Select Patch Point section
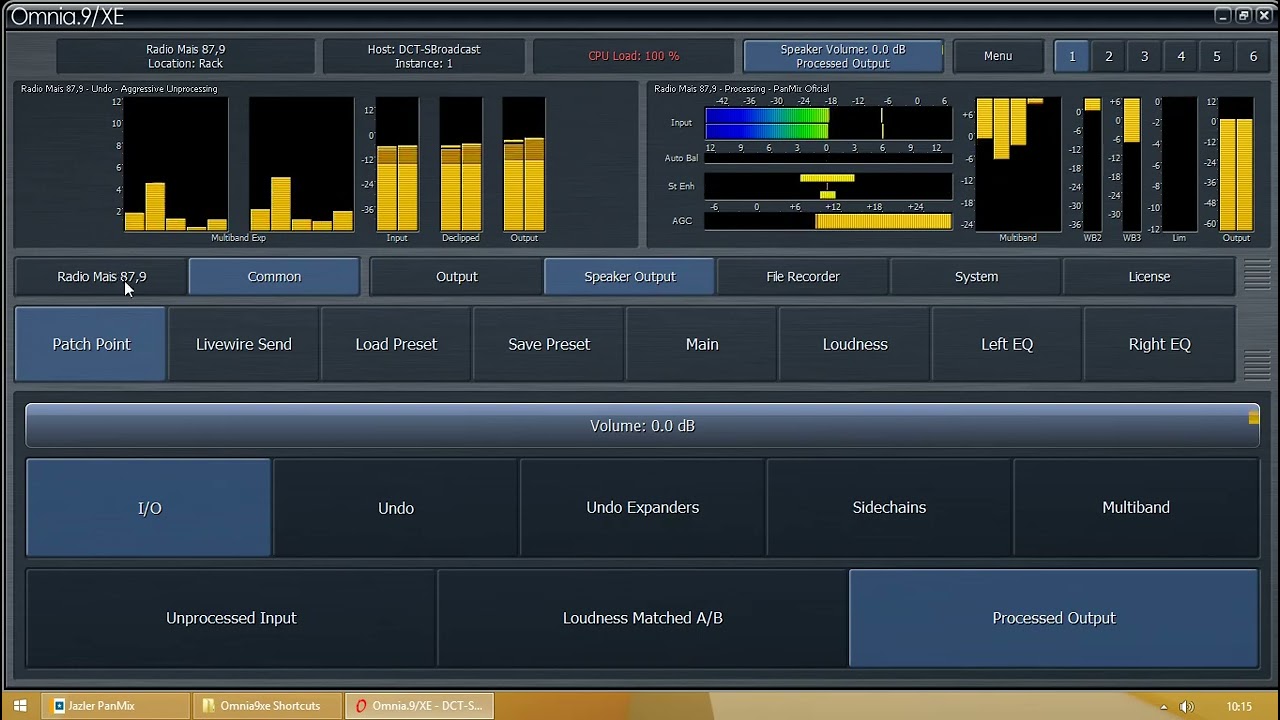 (91, 344)
